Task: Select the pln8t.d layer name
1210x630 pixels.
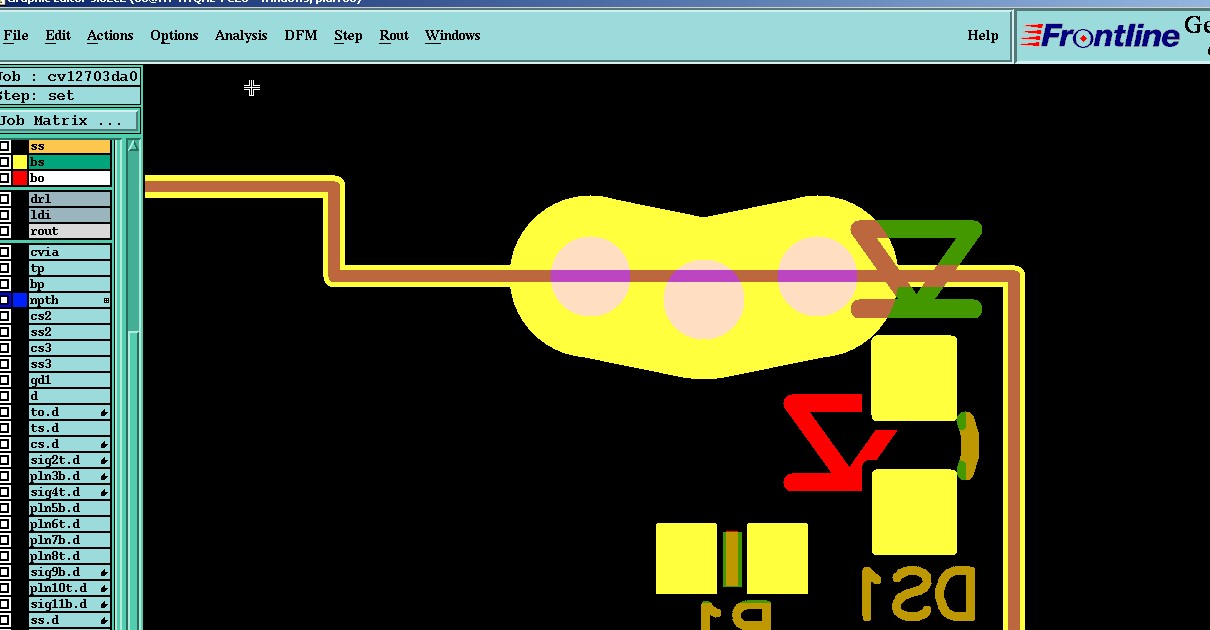Action: pos(69,556)
